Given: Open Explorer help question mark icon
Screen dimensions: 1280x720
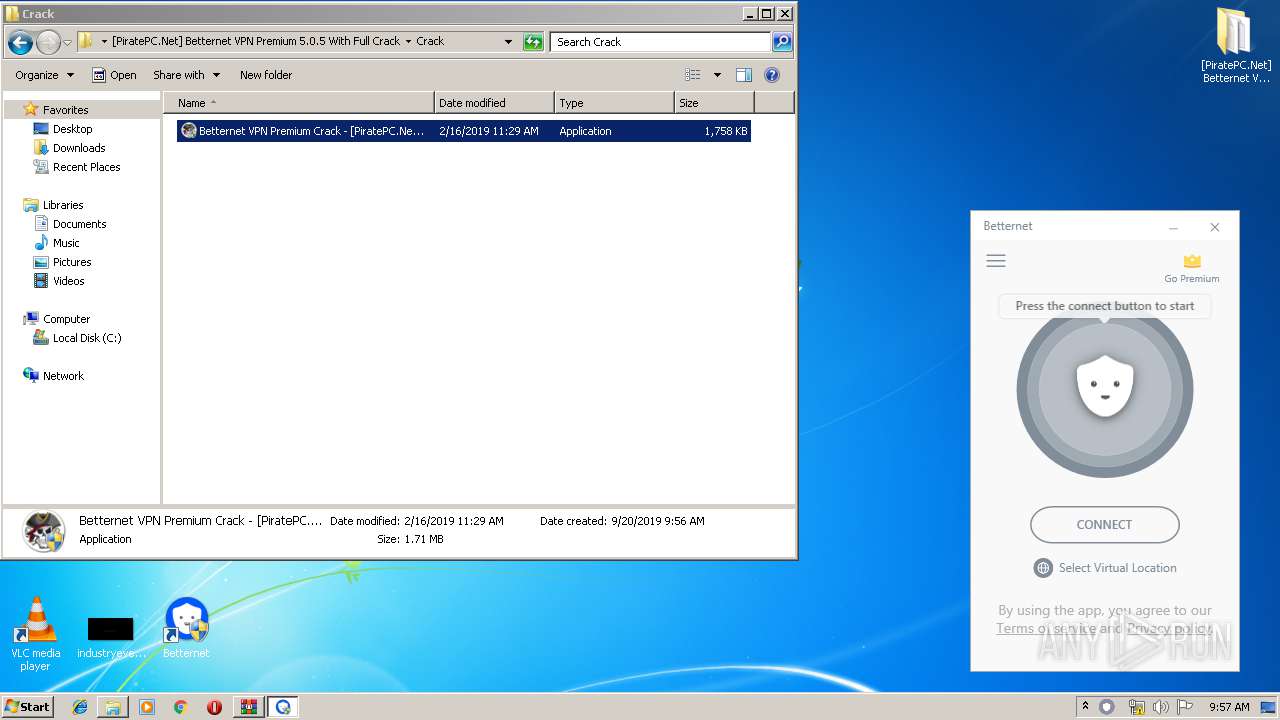Looking at the screenshot, I should (771, 75).
